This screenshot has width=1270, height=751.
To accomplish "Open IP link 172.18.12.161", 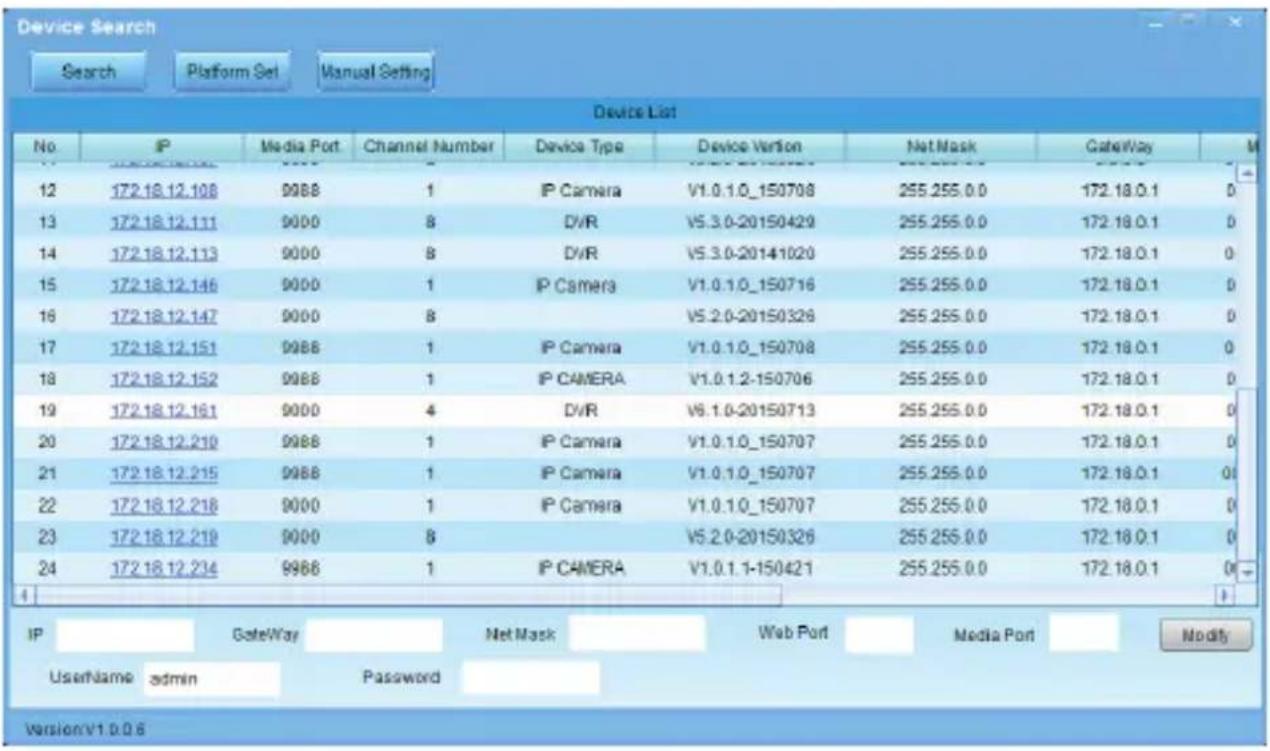I will pos(165,410).
